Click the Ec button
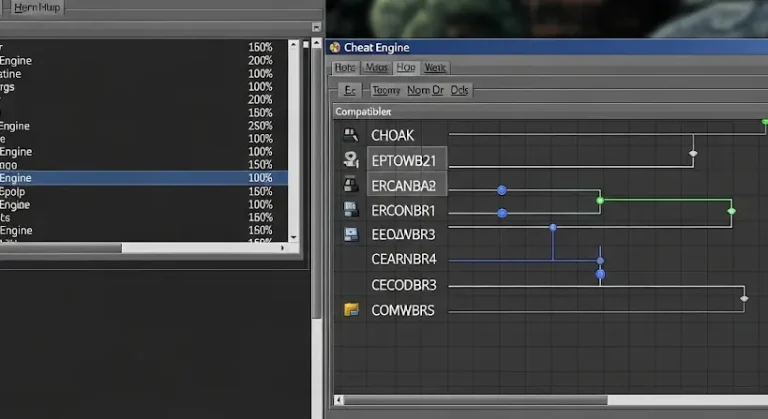The image size is (768, 419). click(x=350, y=90)
